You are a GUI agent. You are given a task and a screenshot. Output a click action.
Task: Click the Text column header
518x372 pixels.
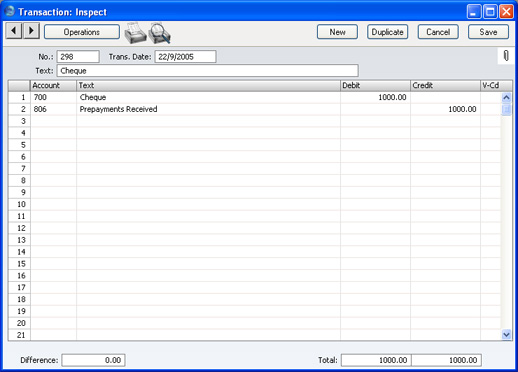coord(208,85)
